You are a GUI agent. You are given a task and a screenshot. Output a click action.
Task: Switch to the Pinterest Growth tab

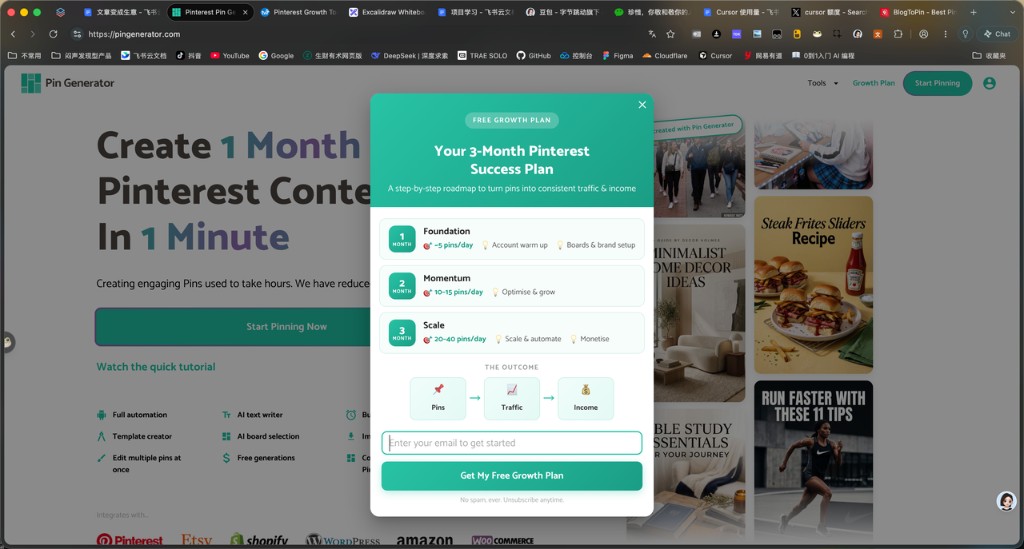click(298, 12)
